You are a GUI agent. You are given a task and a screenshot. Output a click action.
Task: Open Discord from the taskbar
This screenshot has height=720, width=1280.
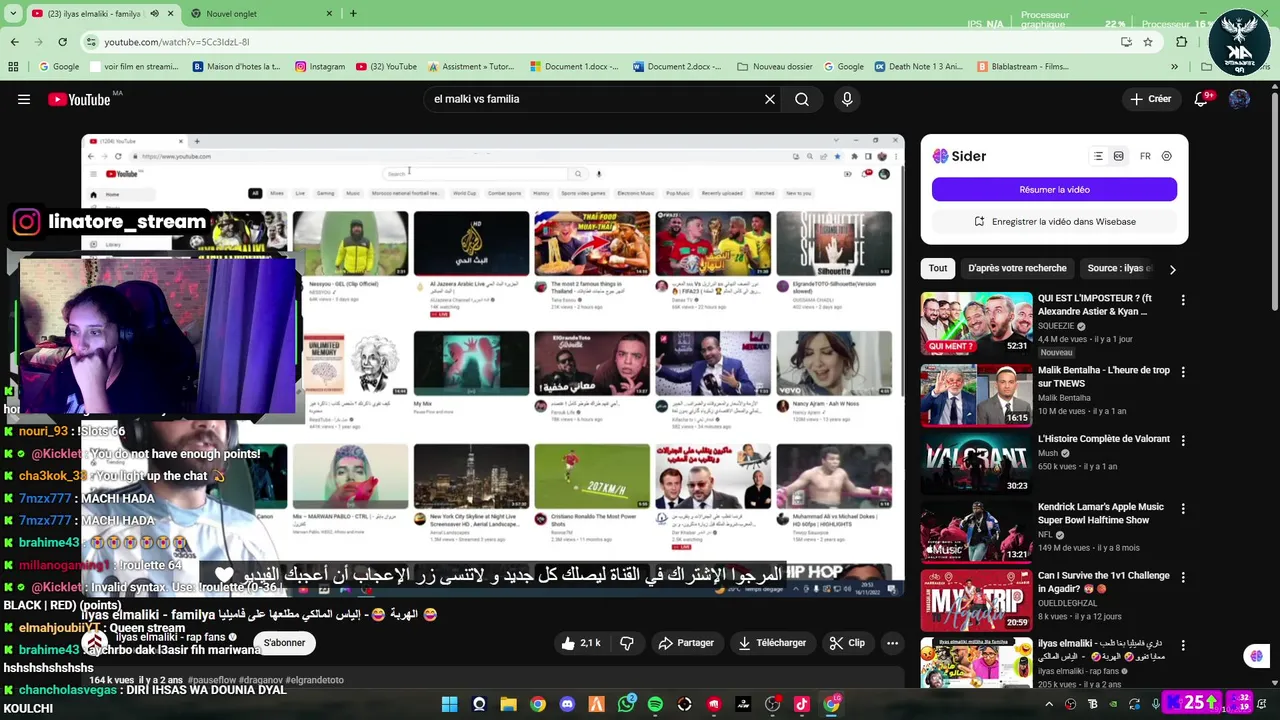[x=567, y=705]
